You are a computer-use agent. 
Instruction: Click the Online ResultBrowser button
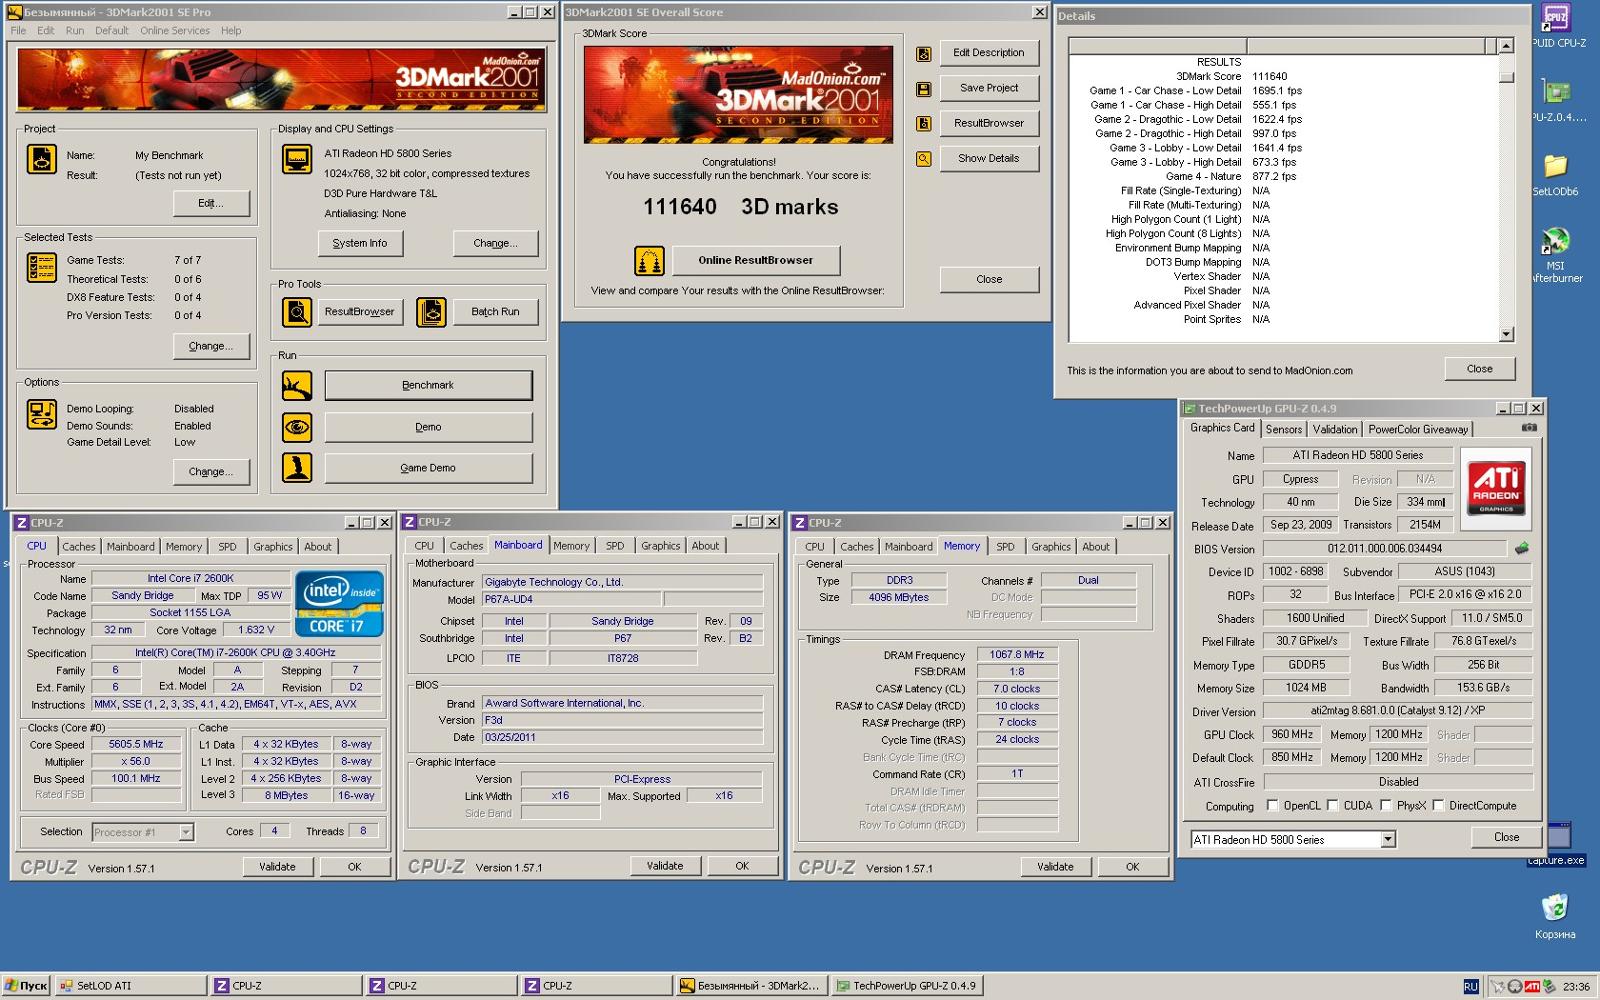pos(756,261)
